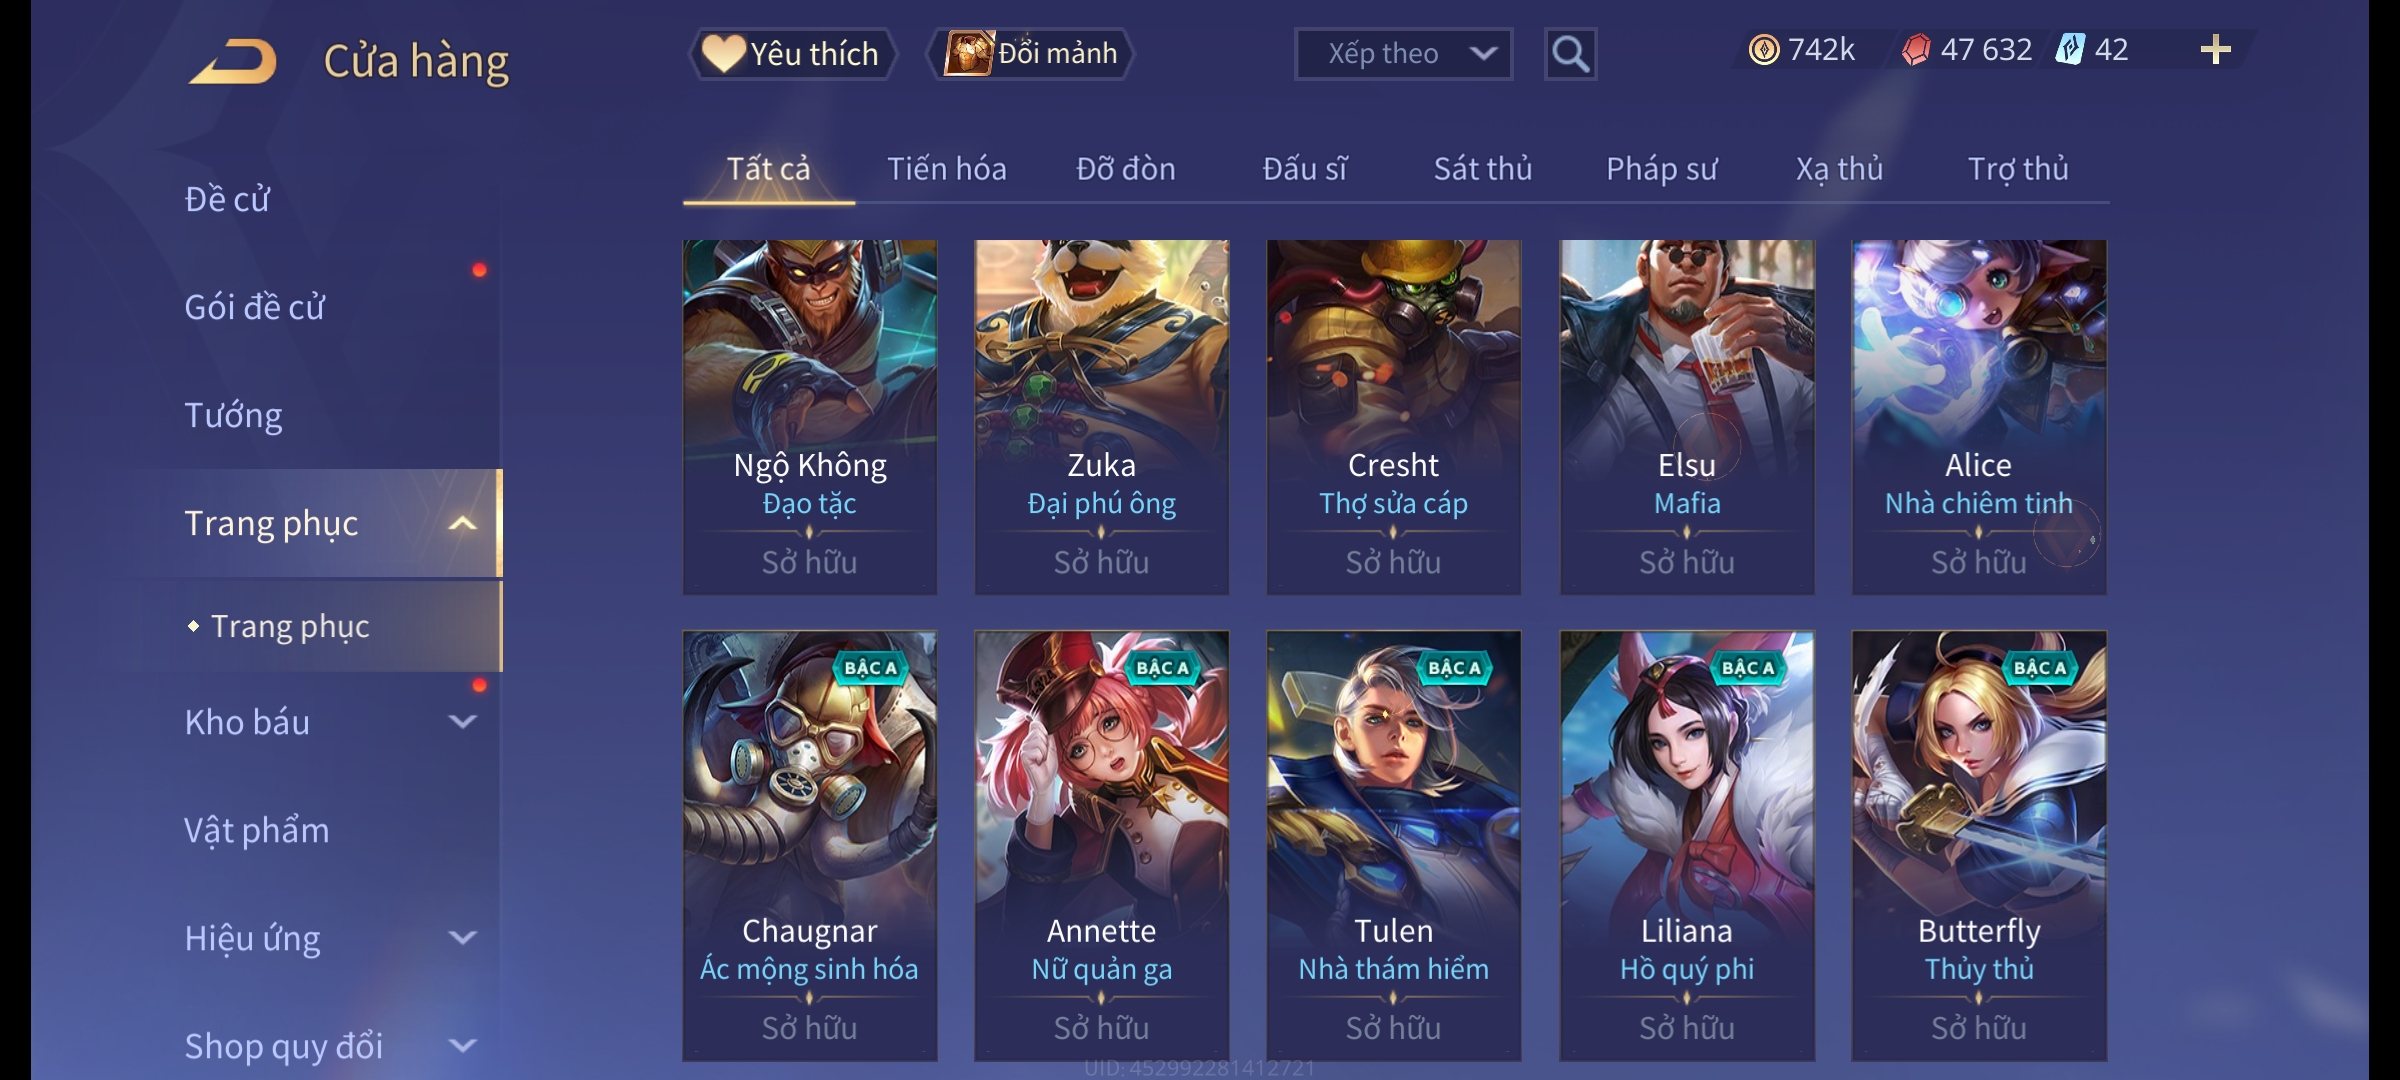Collapse the Trang phục sidebar section
The width and height of the screenshot is (2400, 1080).
tap(463, 523)
